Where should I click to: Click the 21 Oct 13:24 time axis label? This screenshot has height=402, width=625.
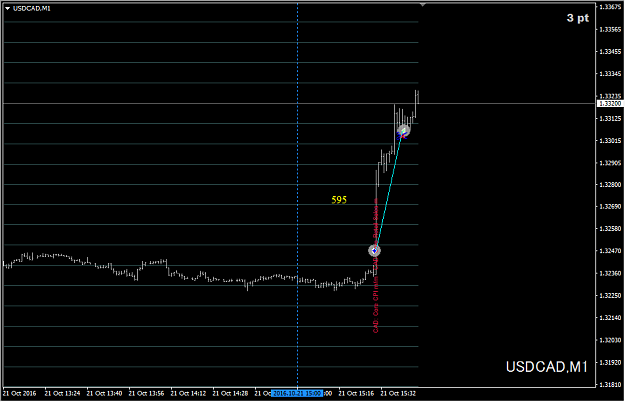click(62, 393)
